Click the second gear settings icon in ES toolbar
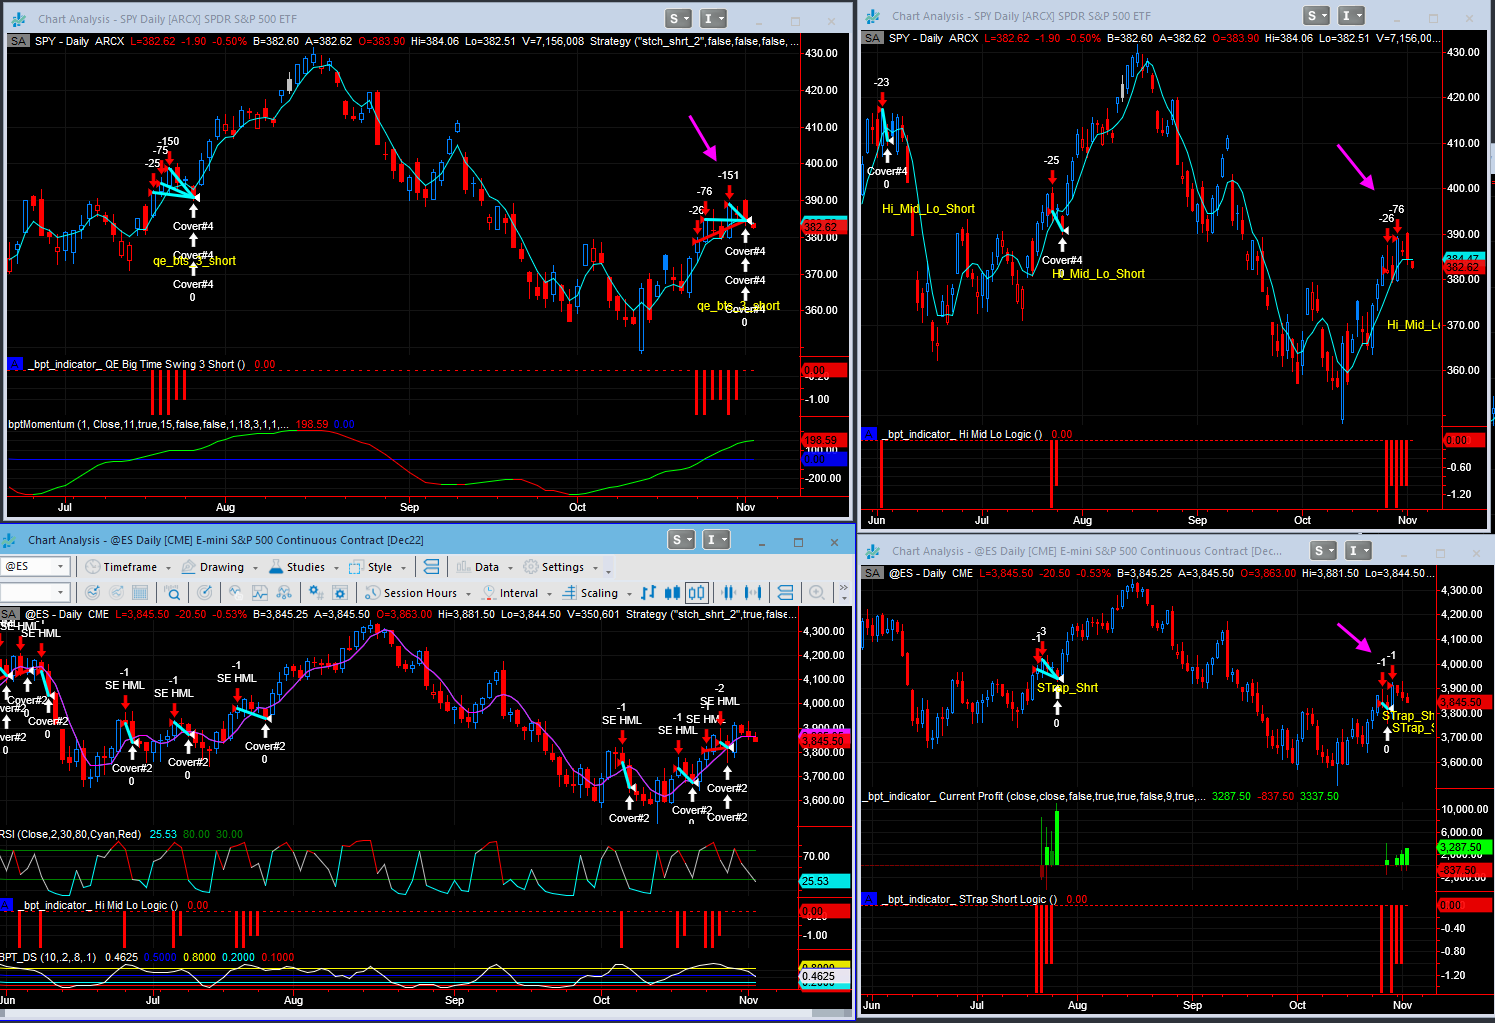This screenshot has height=1023, width=1495. click(340, 593)
